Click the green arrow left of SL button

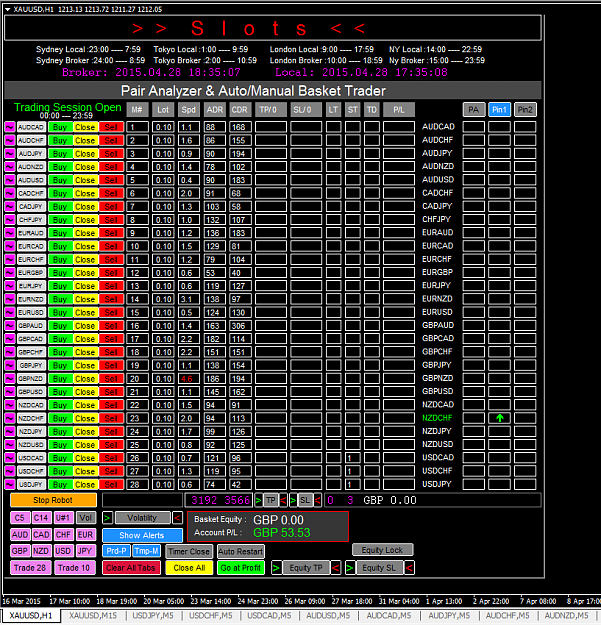[x=293, y=500]
